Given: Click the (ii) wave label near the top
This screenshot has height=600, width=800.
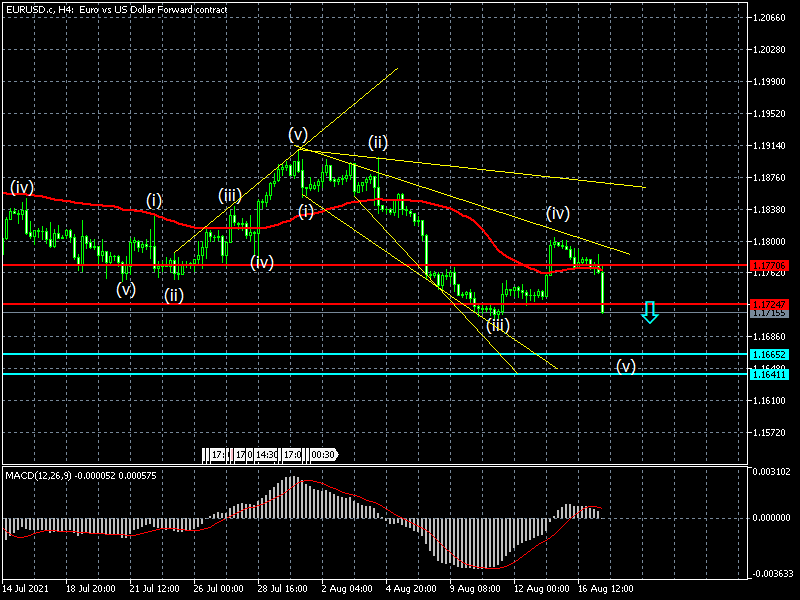Looking at the screenshot, I should click(377, 141).
